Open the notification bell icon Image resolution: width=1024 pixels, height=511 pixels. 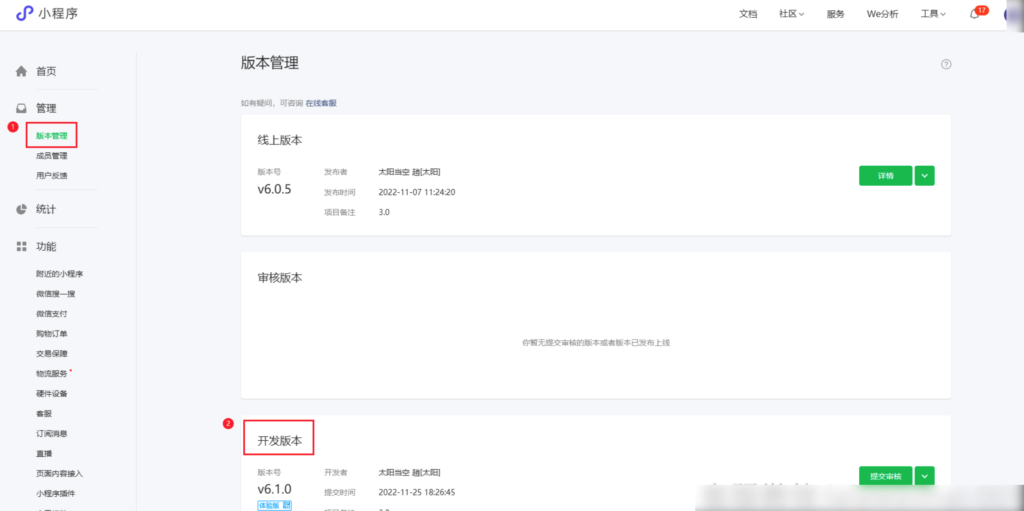click(x=974, y=14)
